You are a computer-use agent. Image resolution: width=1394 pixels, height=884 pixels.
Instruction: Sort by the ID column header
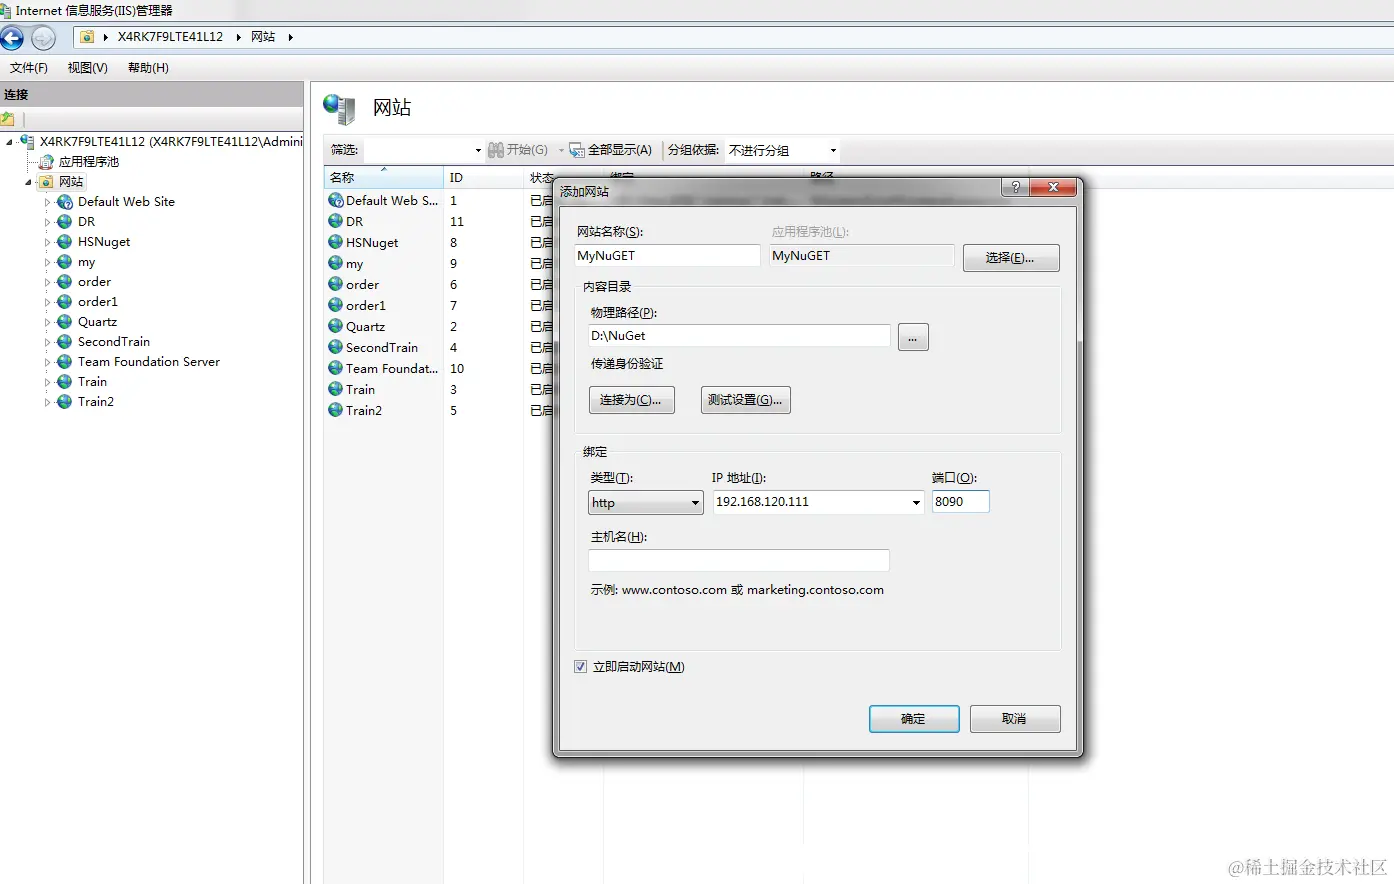coord(484,178)
